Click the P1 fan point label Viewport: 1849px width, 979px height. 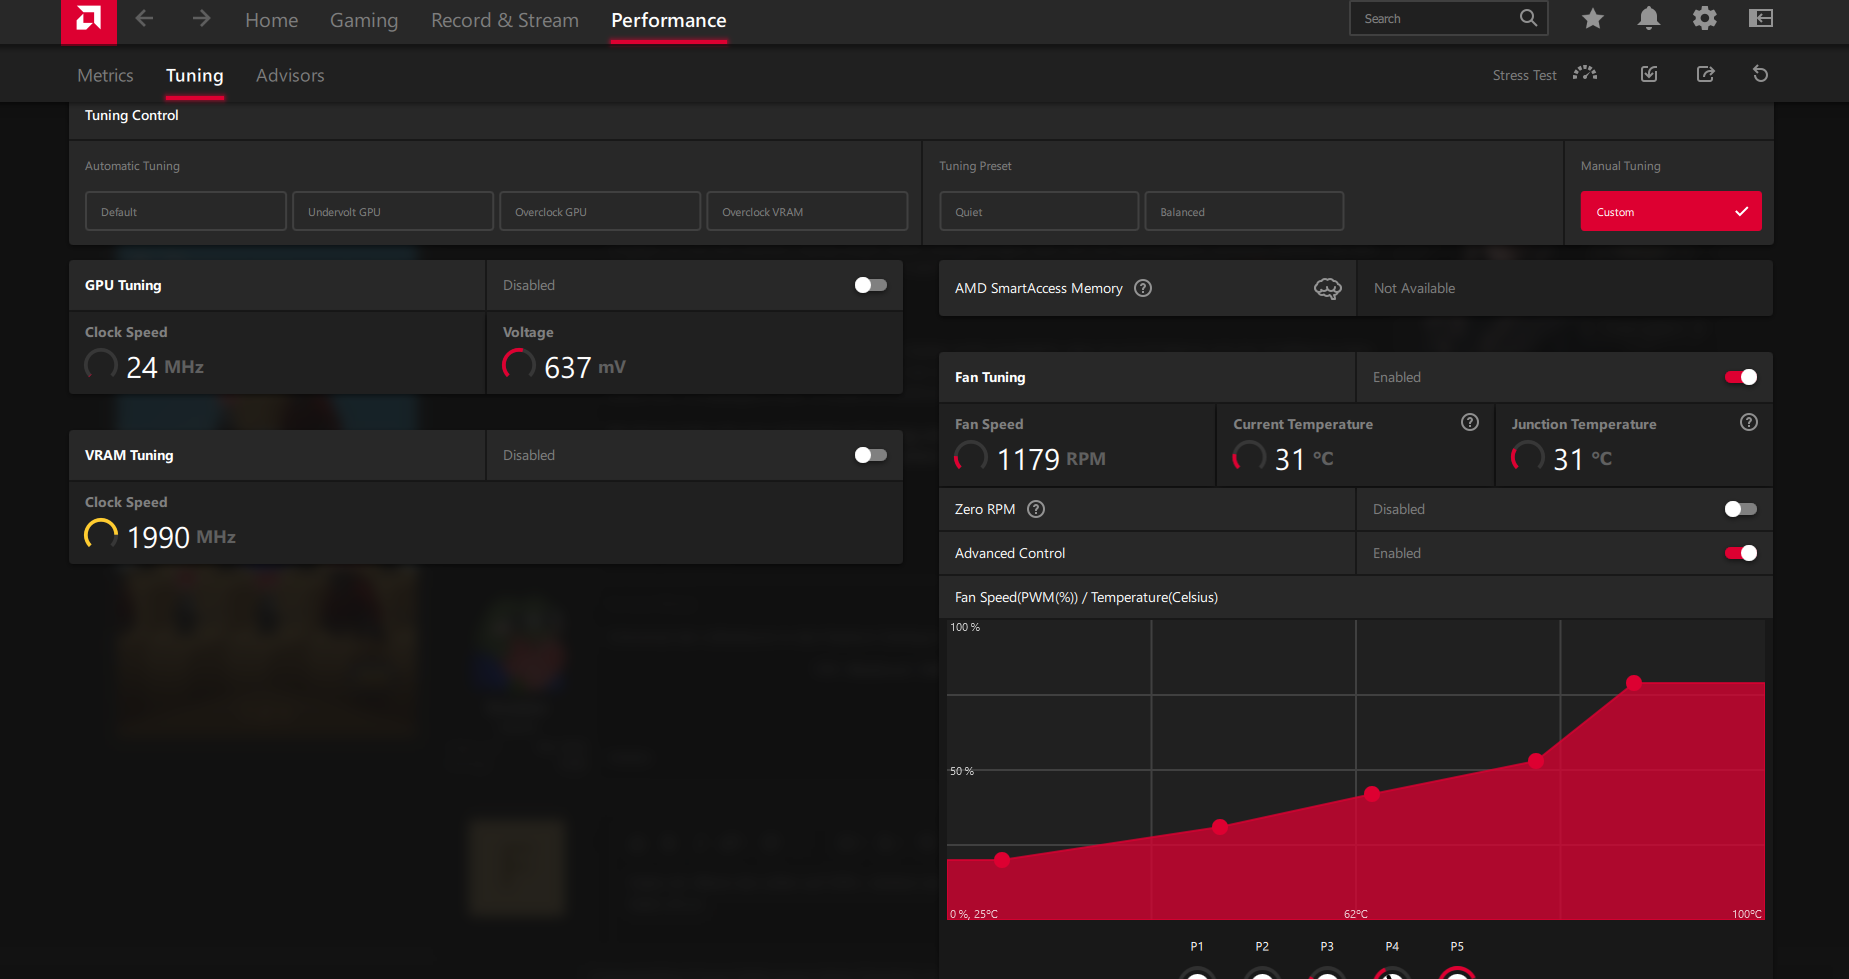tap(1197, 946)
